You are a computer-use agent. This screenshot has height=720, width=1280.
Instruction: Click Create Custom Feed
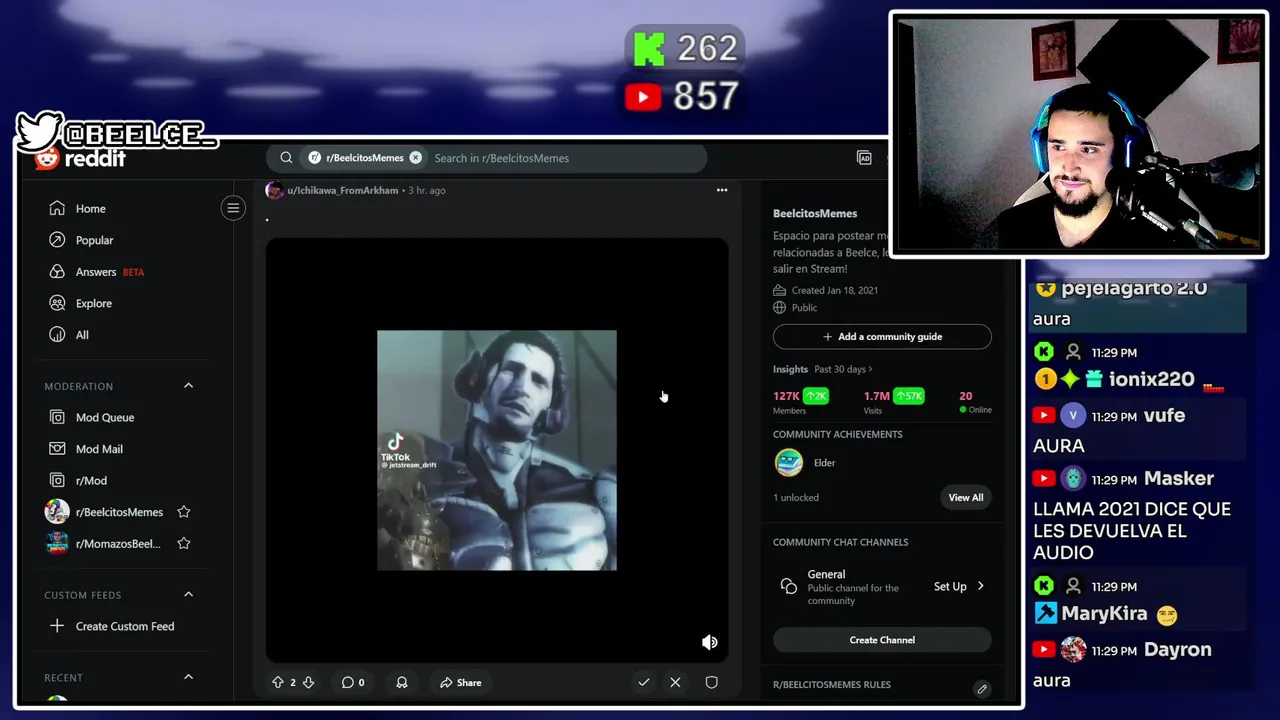tap(126, 626)
